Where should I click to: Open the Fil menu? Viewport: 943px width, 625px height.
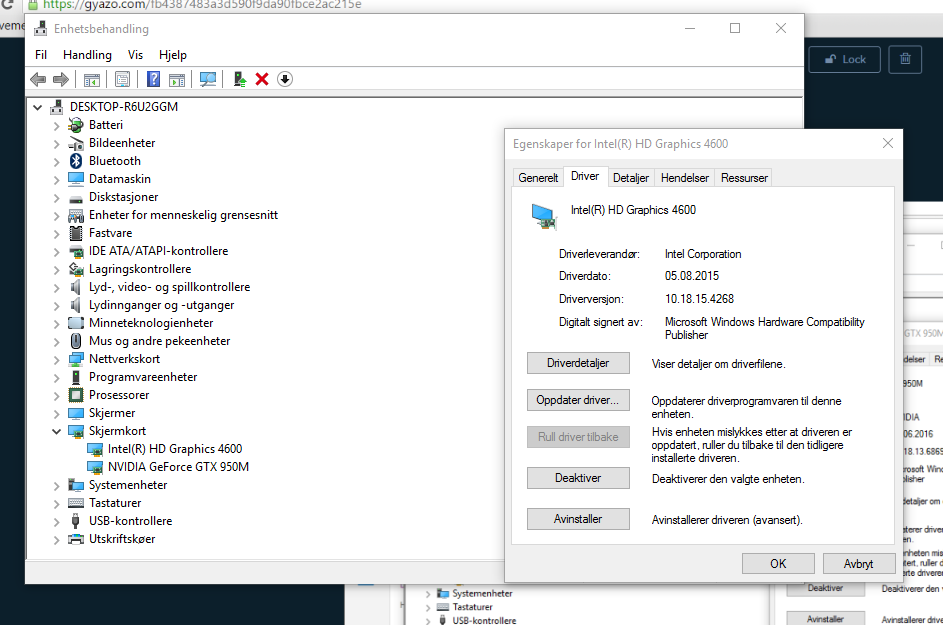click(41, 55)
